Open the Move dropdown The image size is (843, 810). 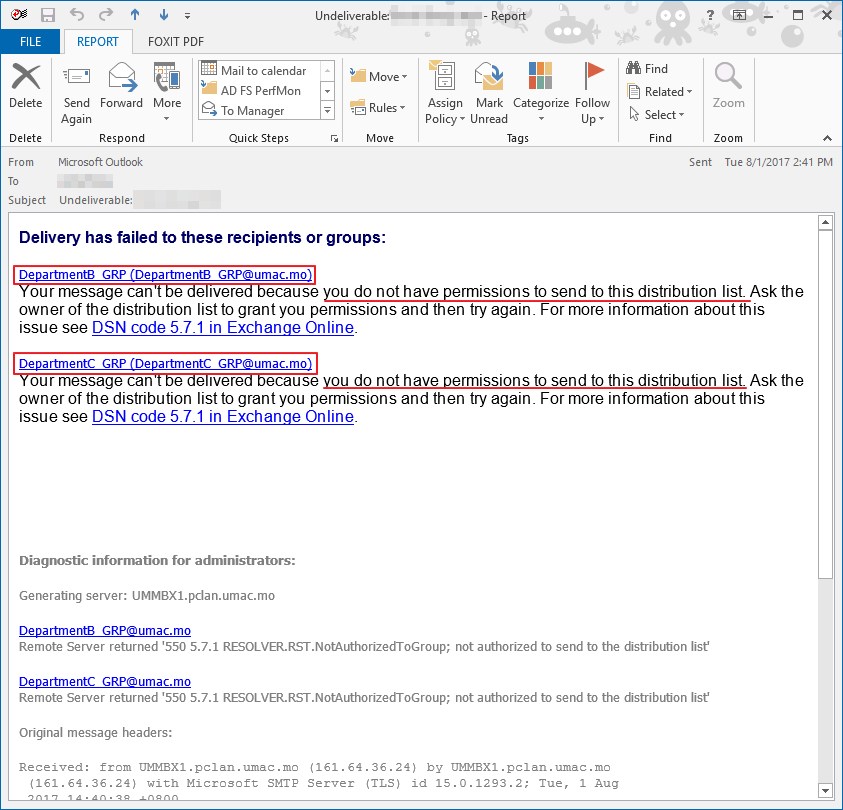[x=378, y=76]
